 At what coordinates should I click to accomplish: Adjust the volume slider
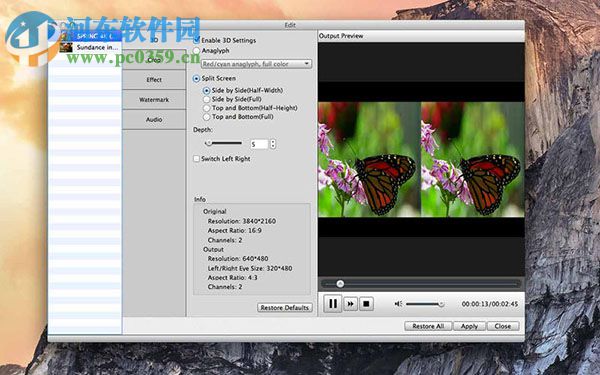(425, 304)
